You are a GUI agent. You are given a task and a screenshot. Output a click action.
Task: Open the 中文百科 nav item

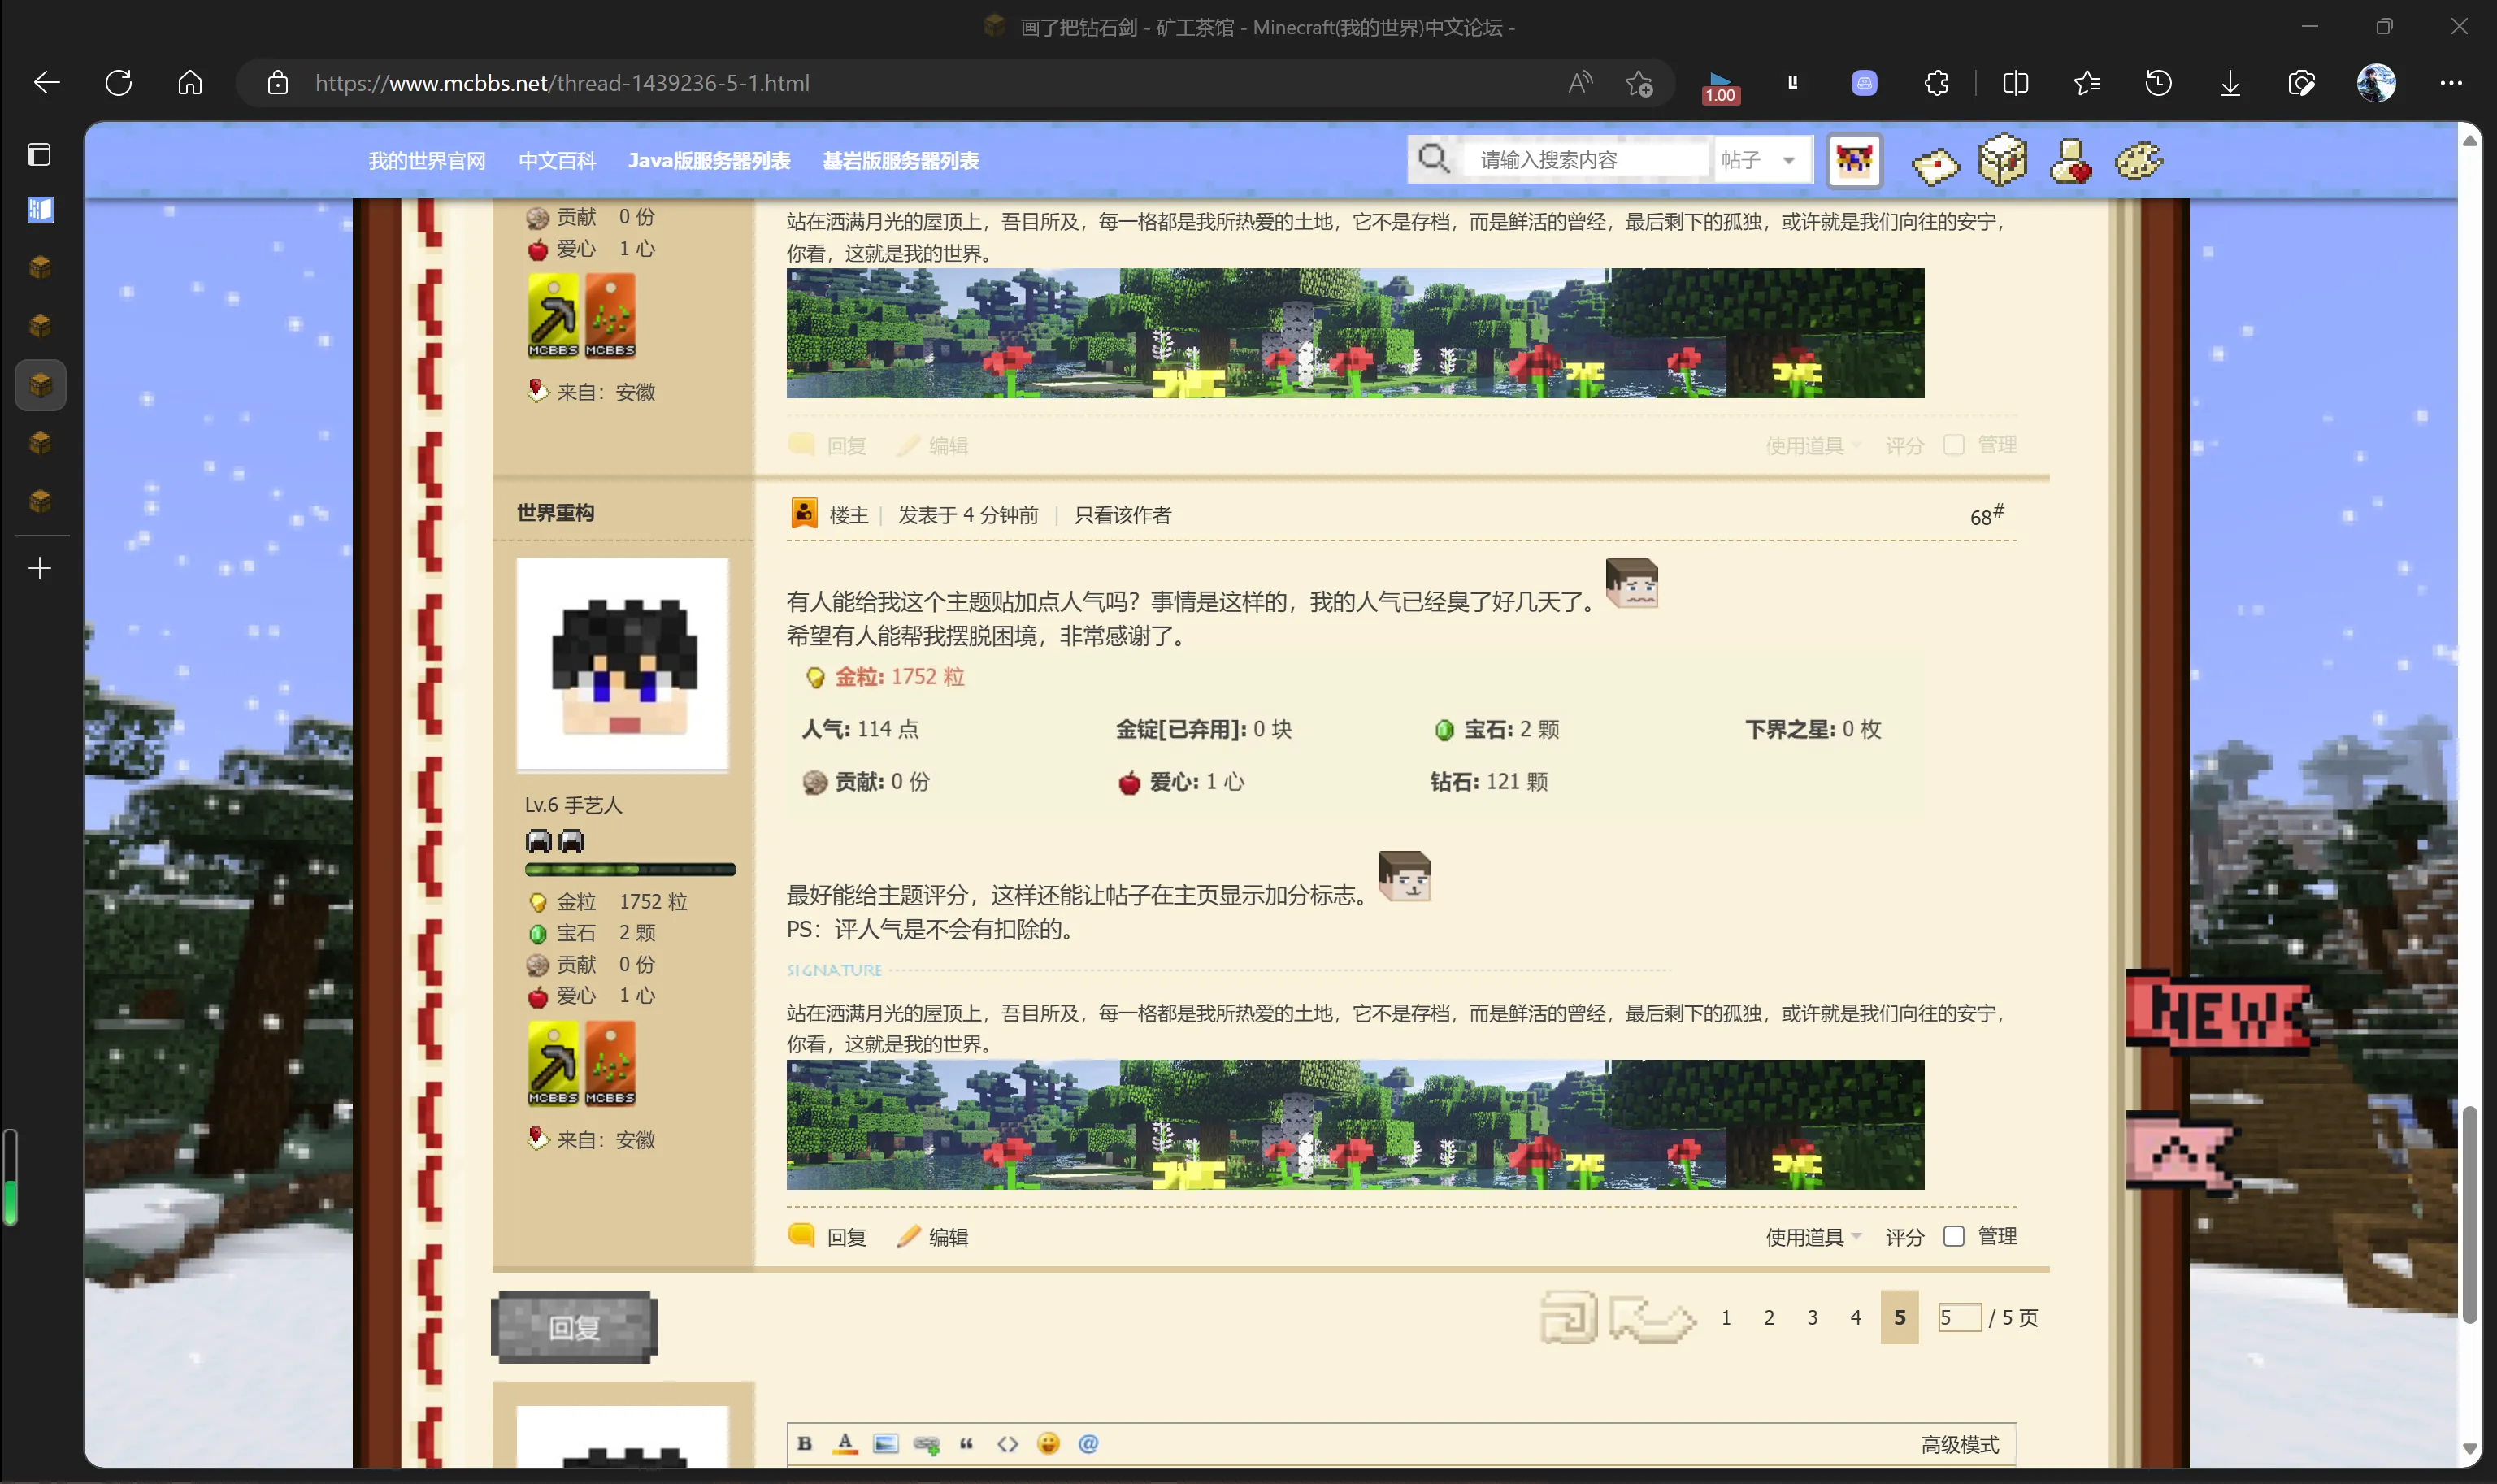click(x=557, y=161)
